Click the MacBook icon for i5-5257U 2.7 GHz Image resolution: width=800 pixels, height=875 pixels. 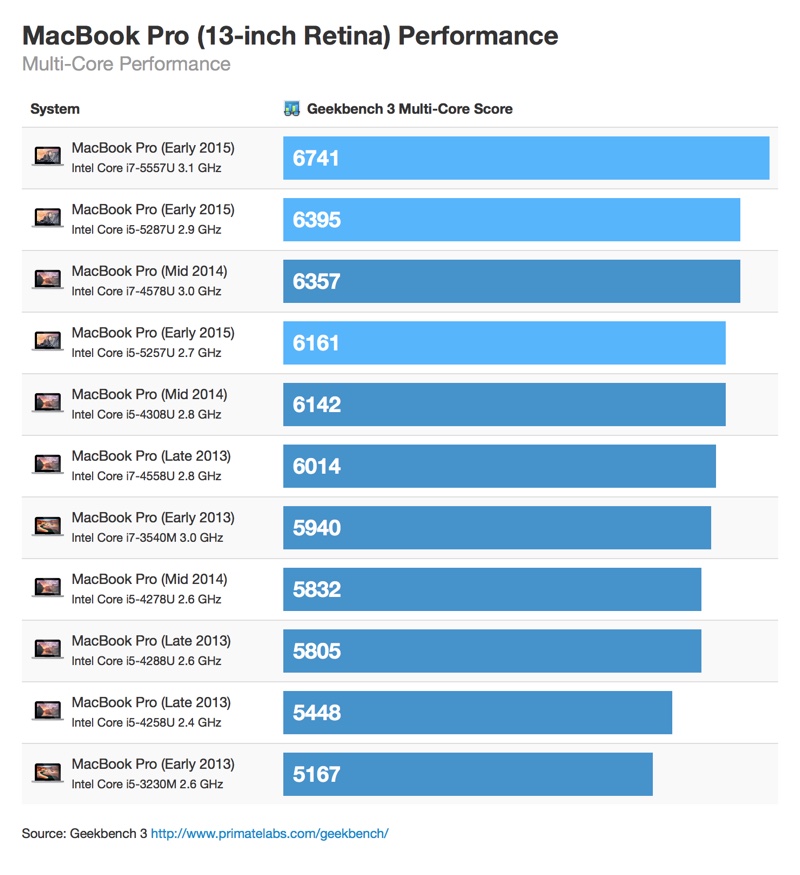tap(47, 341)
